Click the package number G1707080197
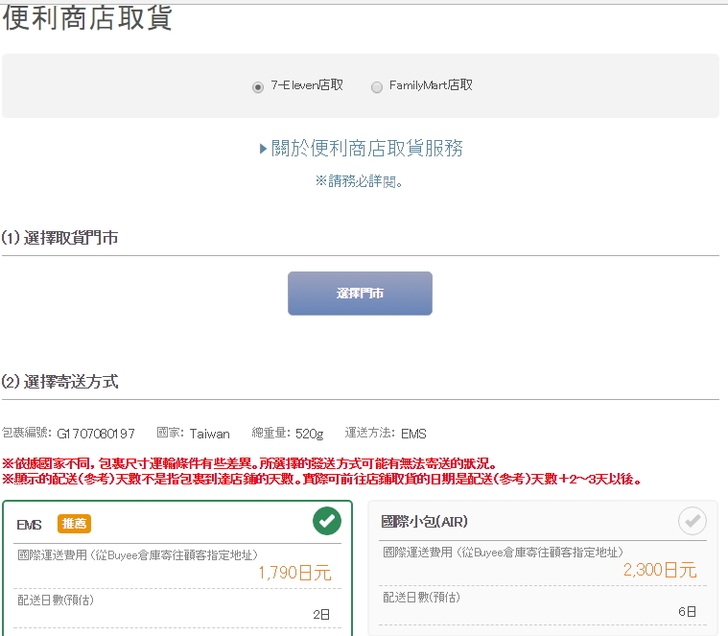This screenshot has width=728, height=636. click(x=95, y=433)
